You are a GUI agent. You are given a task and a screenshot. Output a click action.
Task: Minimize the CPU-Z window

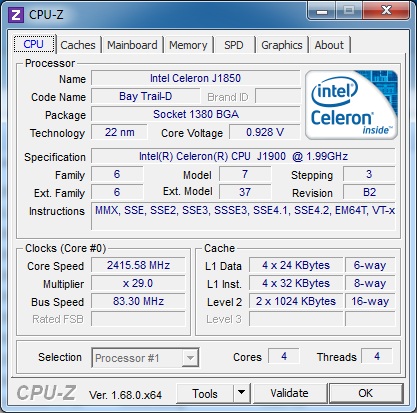321,11
